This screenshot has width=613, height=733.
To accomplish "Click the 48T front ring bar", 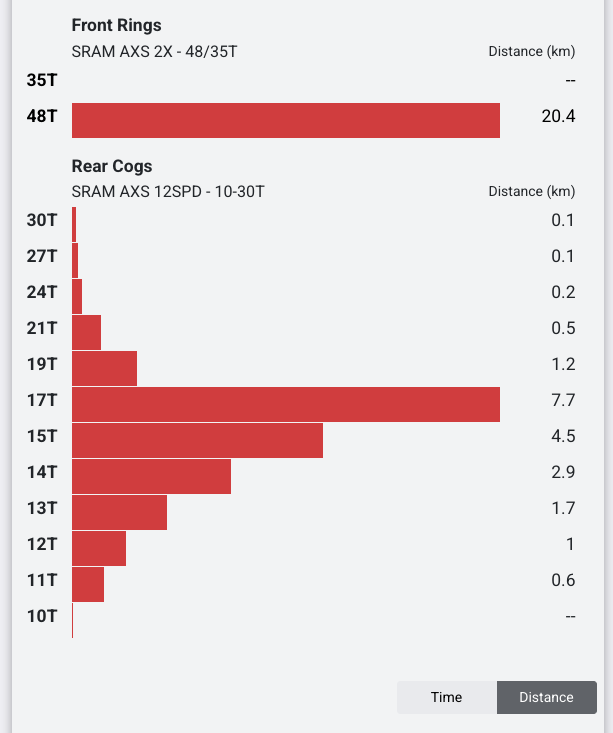I will click(x=286, y=120).
